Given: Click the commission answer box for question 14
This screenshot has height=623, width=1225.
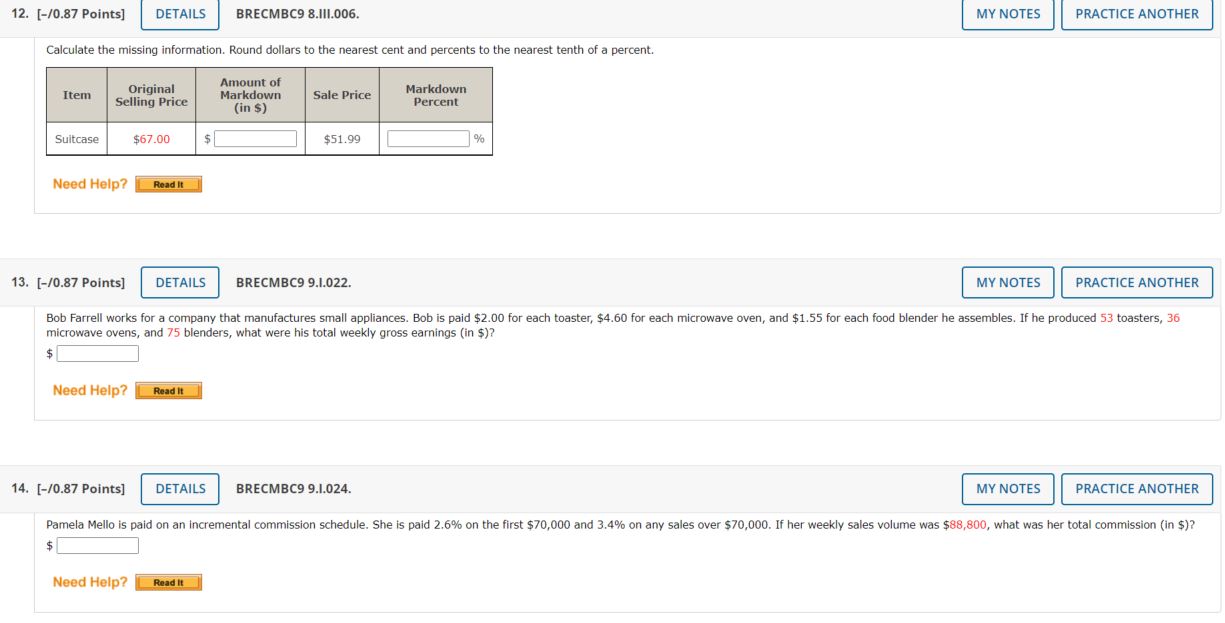Looking at the screenshot, I should [98, 545].
